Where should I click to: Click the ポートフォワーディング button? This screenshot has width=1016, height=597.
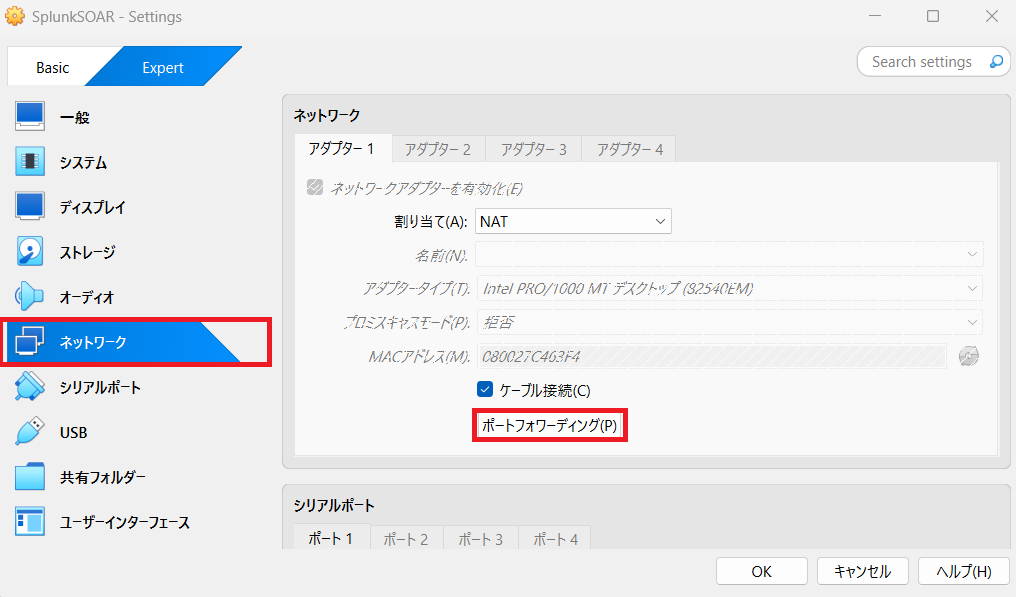[x=549, y=425]
